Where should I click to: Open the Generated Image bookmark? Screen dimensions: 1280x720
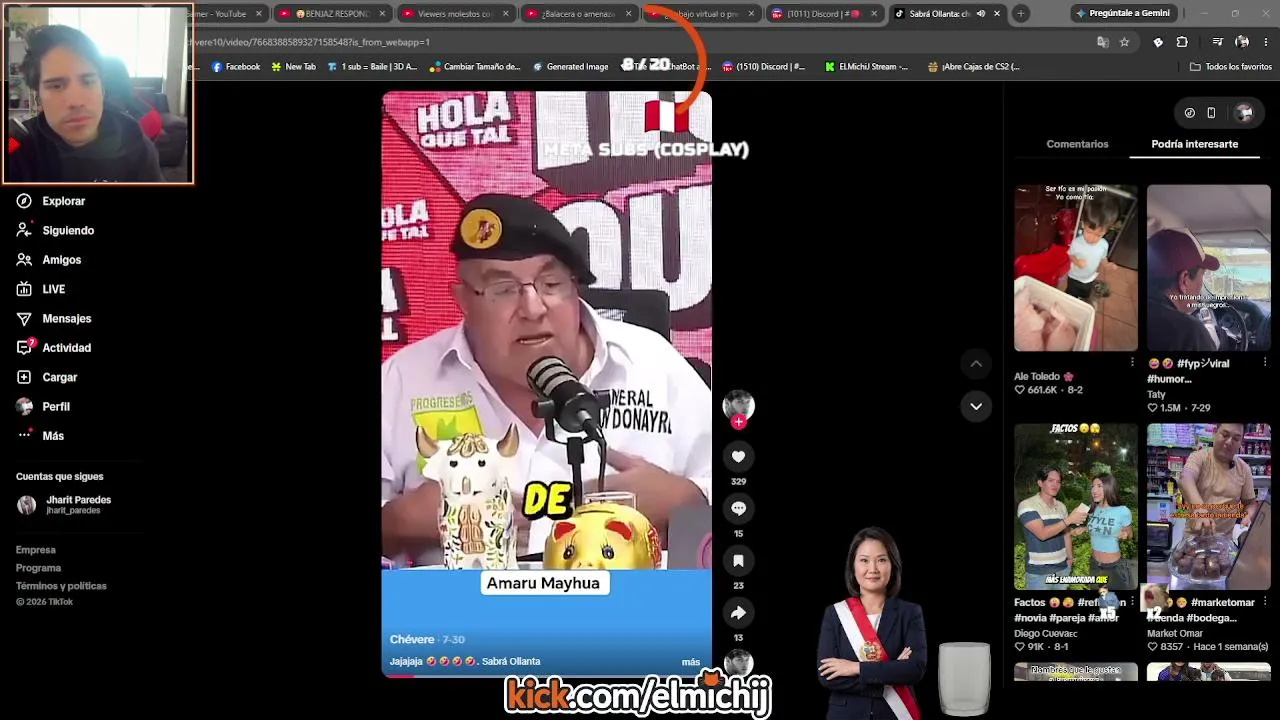(x=571, y=67)
